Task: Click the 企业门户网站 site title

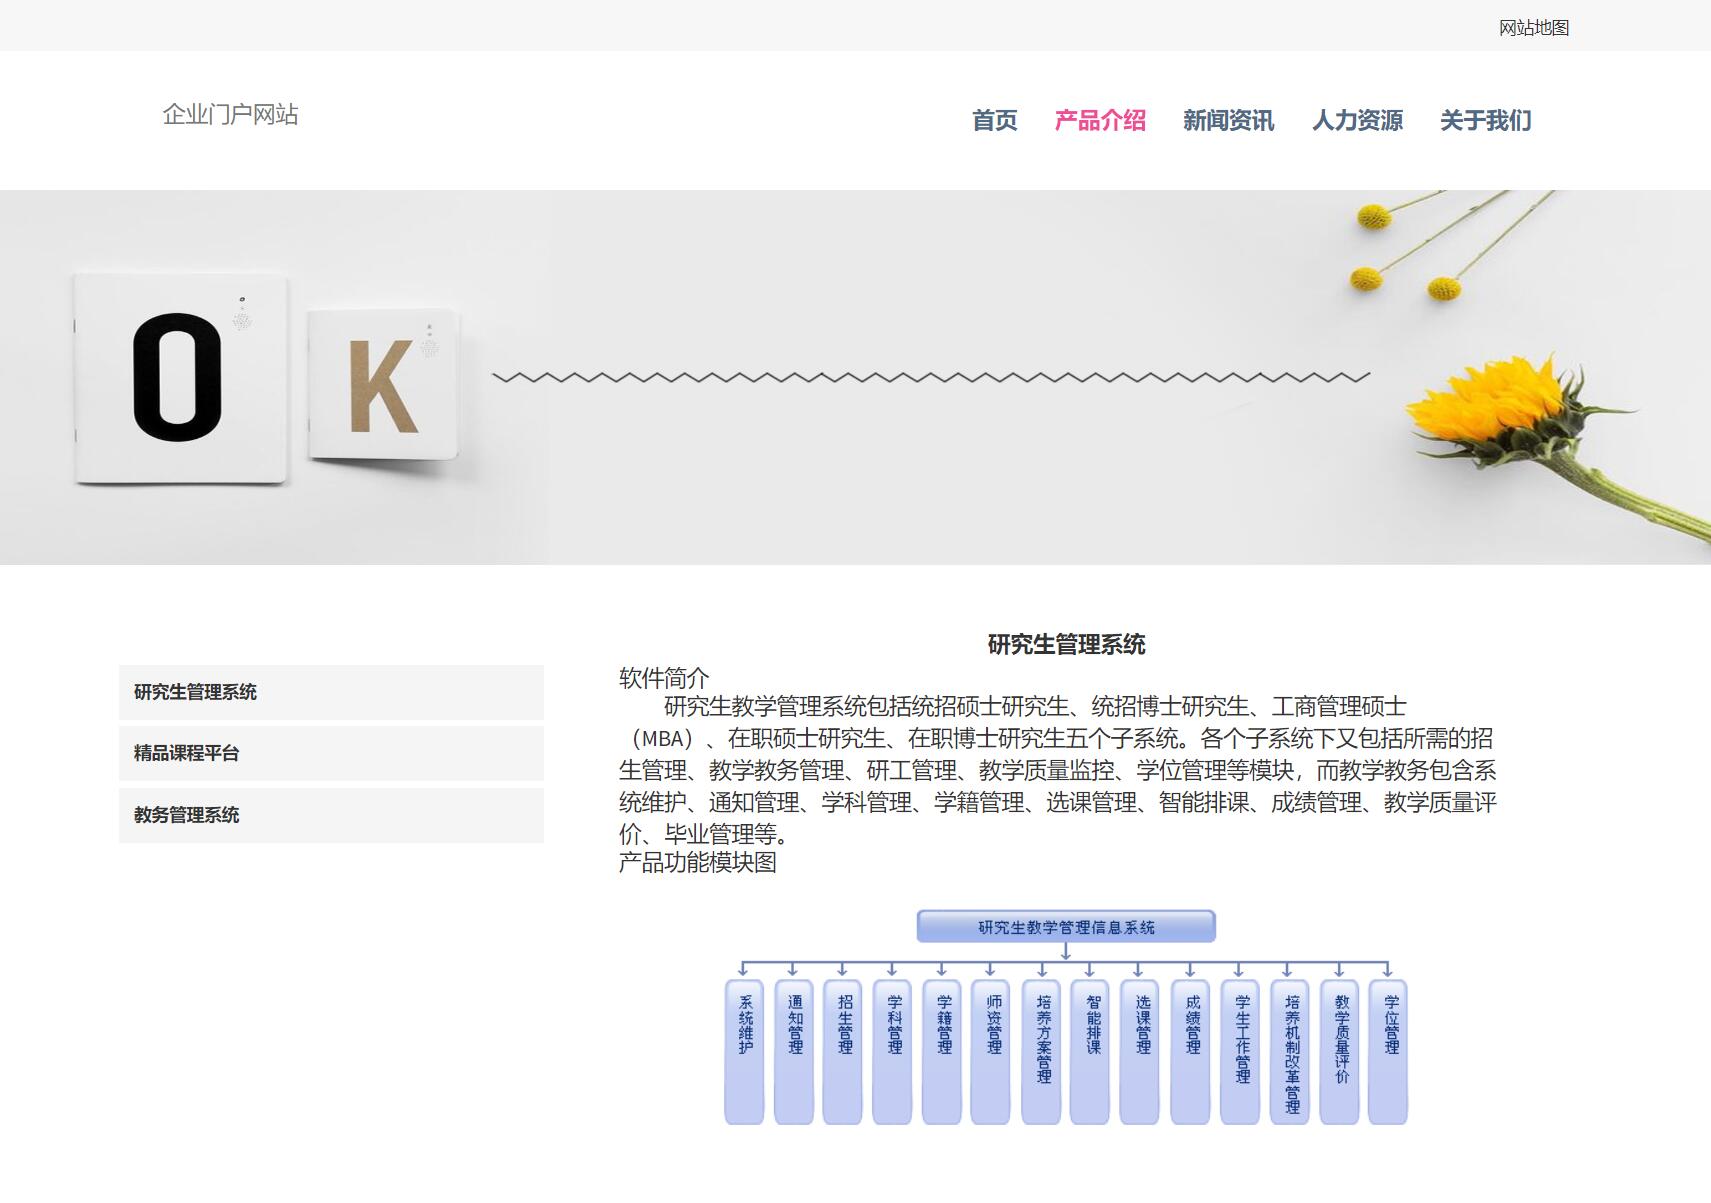Action: coord(230,114)
